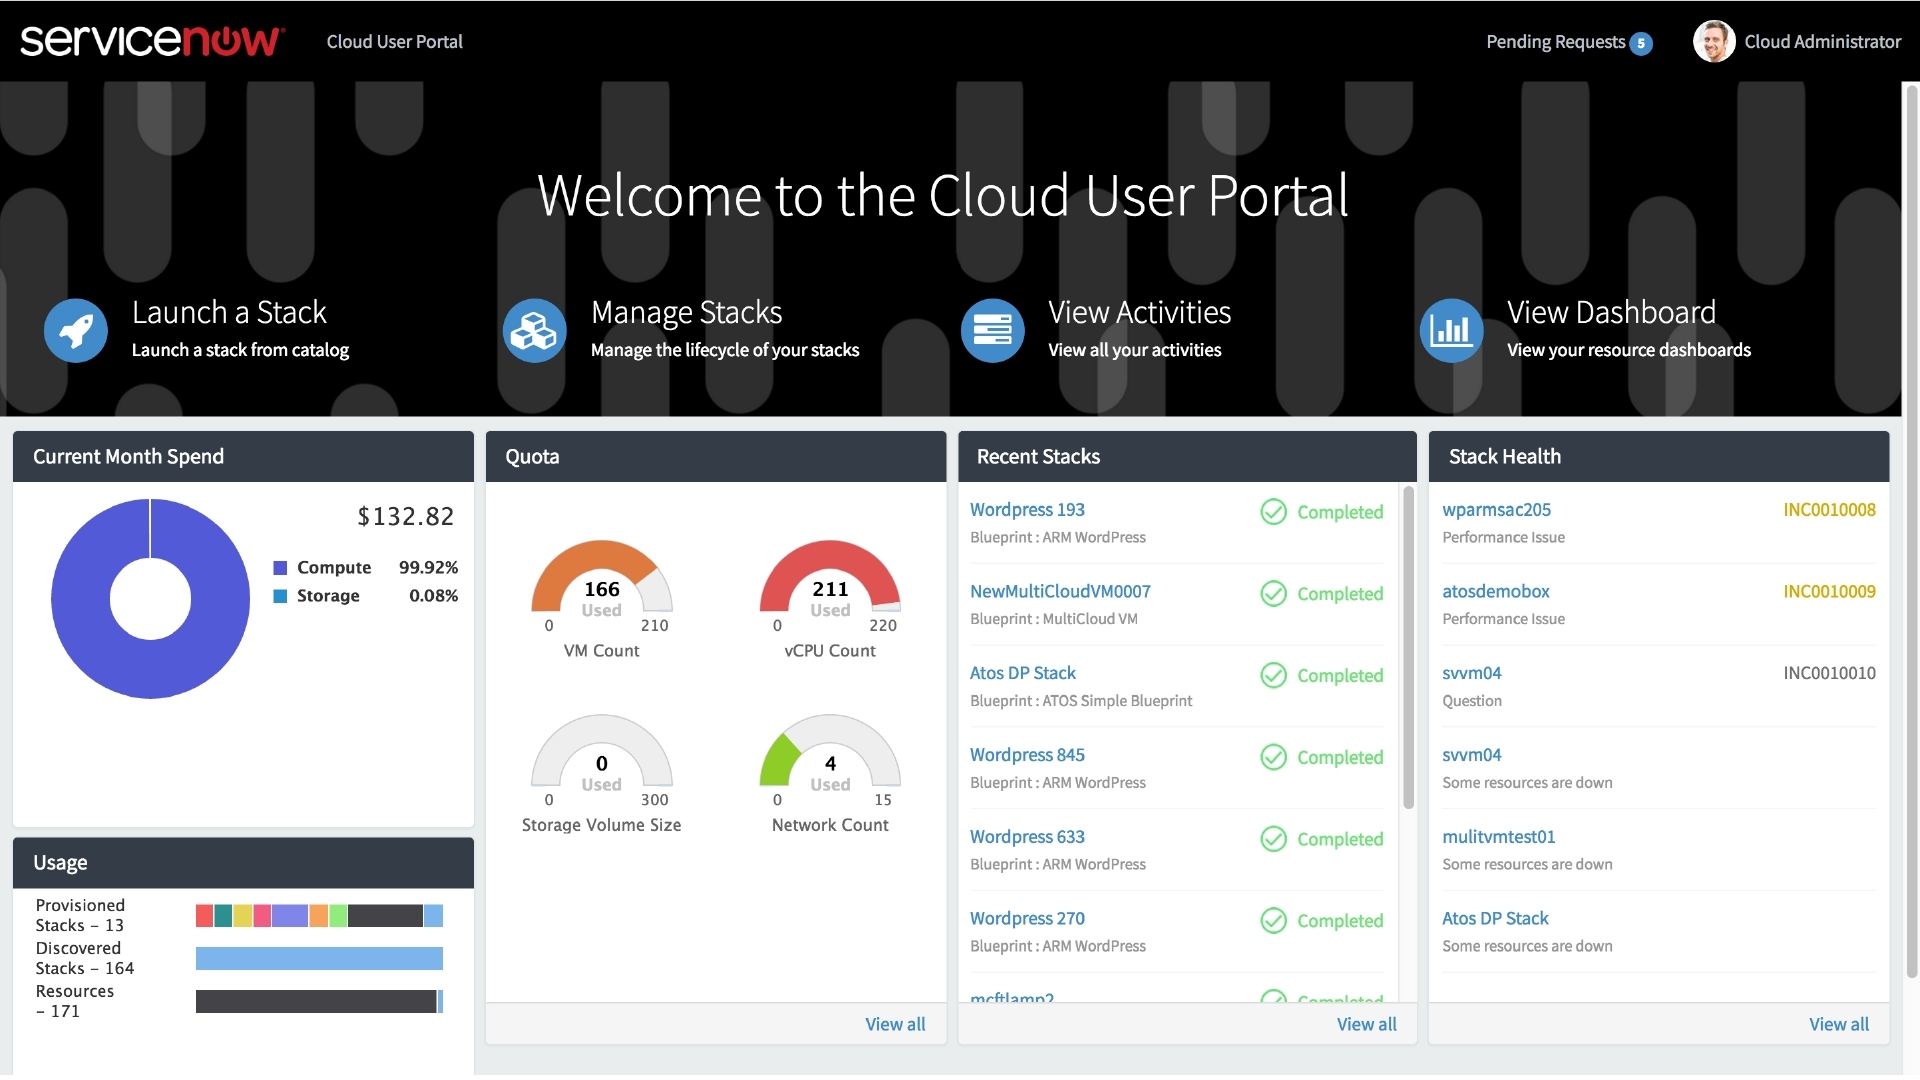Click the ServiceNow logo
Screen dimensions: 1920x1080
pos(152,41)
